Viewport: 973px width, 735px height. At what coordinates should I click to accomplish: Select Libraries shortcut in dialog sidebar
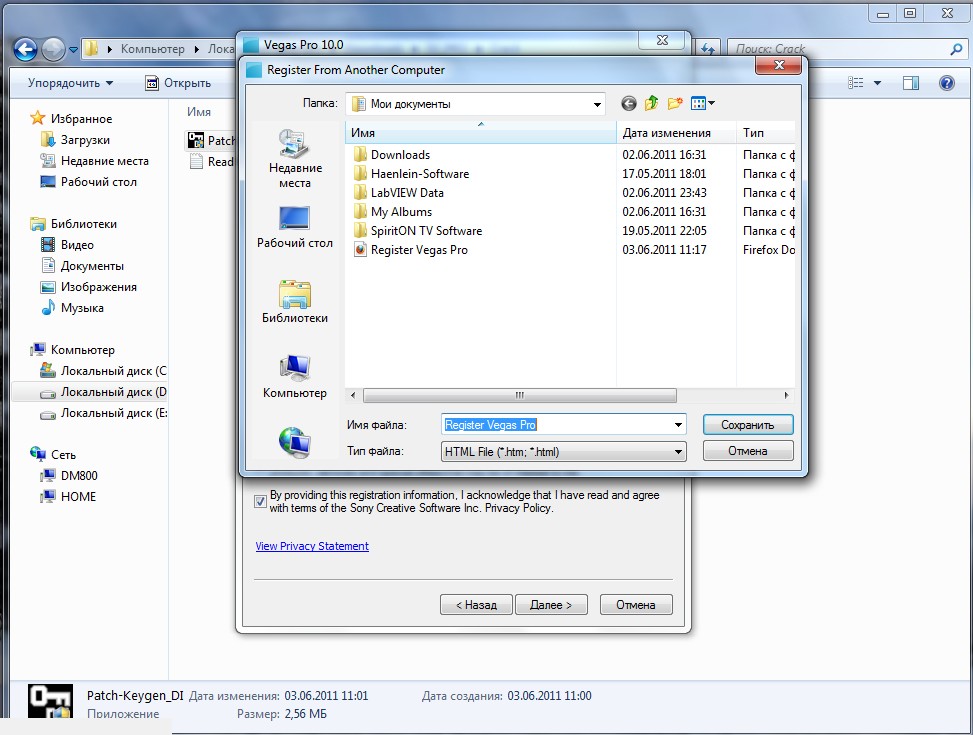click(295, 302)
